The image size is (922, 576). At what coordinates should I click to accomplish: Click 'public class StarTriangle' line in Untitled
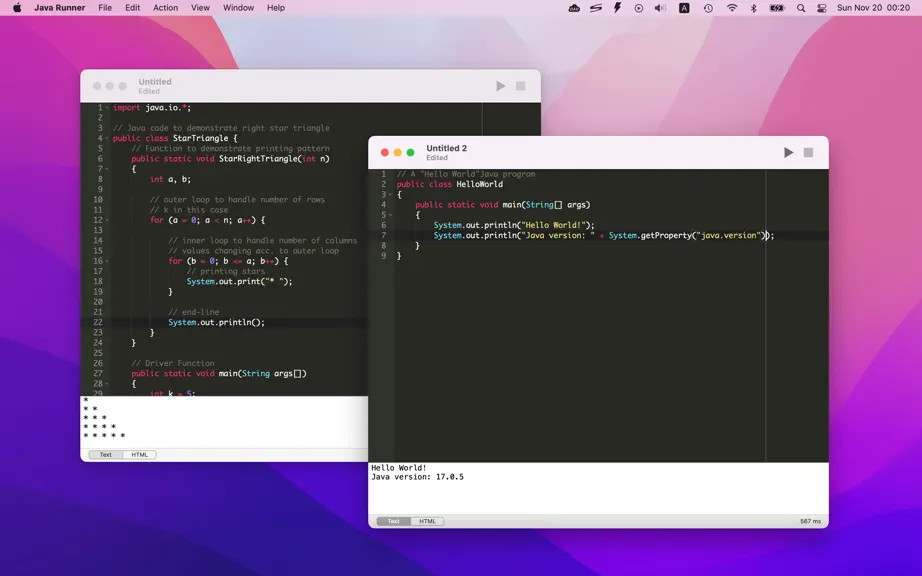(175, 138)
